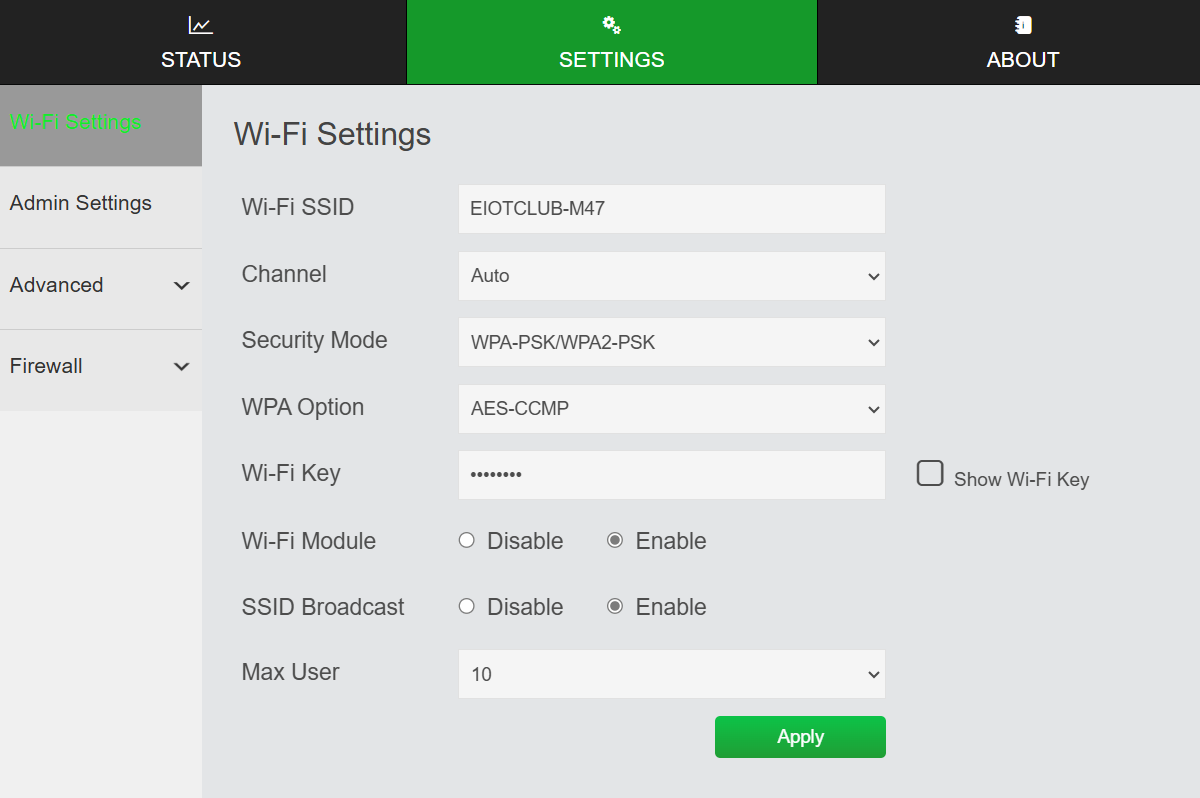Image resolution: width=1200 pixels, height=798 pixels.
Task: Select Enable for Wi-Fi Module
Action: tap(615, 541)
